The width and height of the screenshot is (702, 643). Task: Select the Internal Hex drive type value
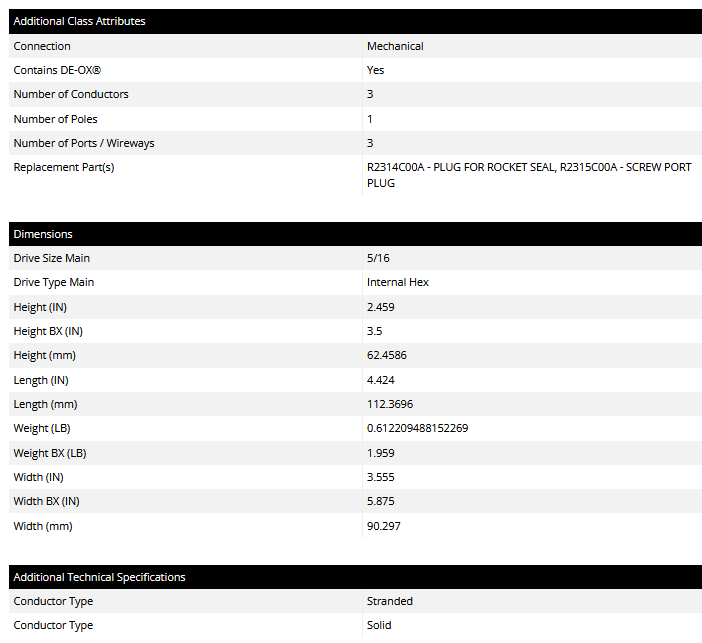[398, 282]
